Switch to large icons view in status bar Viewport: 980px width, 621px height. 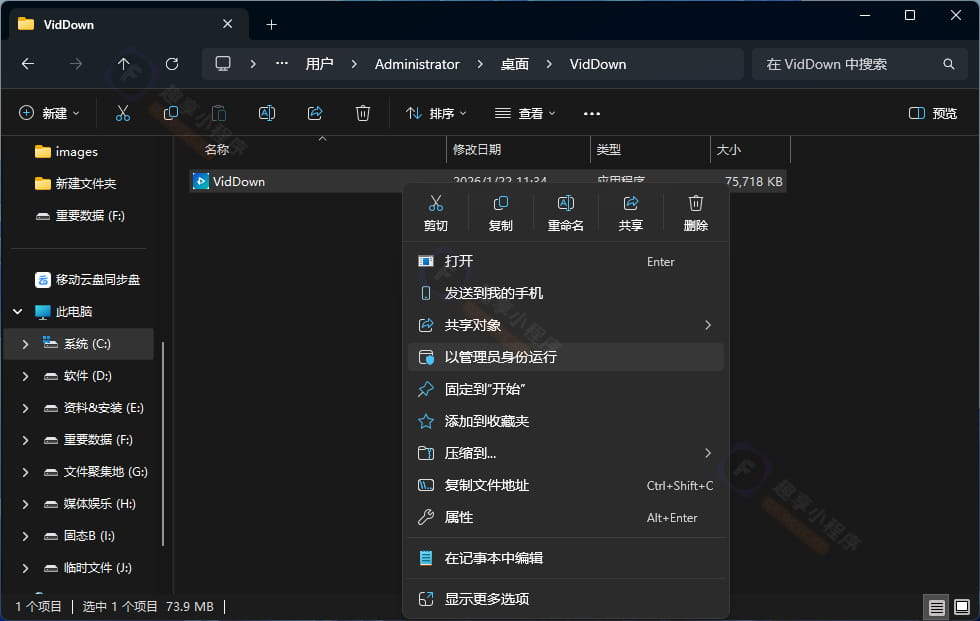click(x=963, y=607)
